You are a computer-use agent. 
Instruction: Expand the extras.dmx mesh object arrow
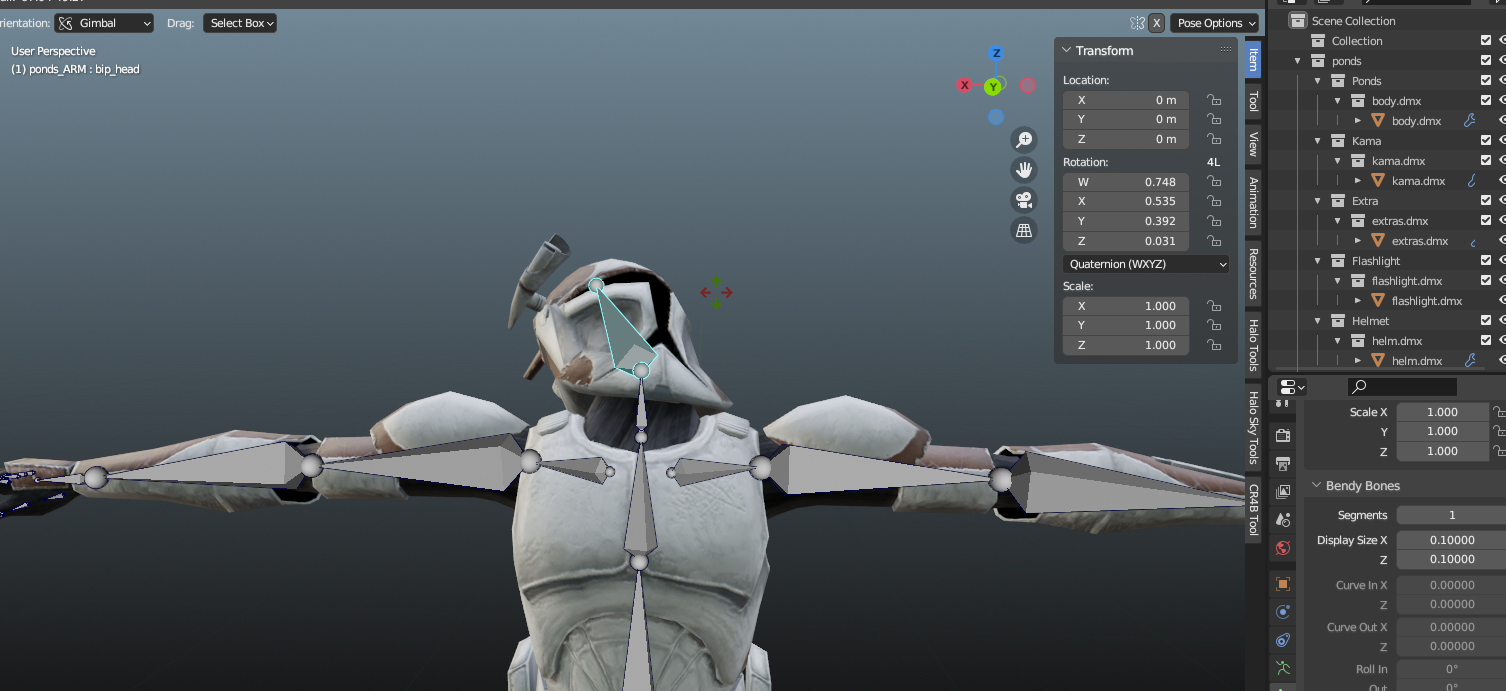tap(1358, 241)
